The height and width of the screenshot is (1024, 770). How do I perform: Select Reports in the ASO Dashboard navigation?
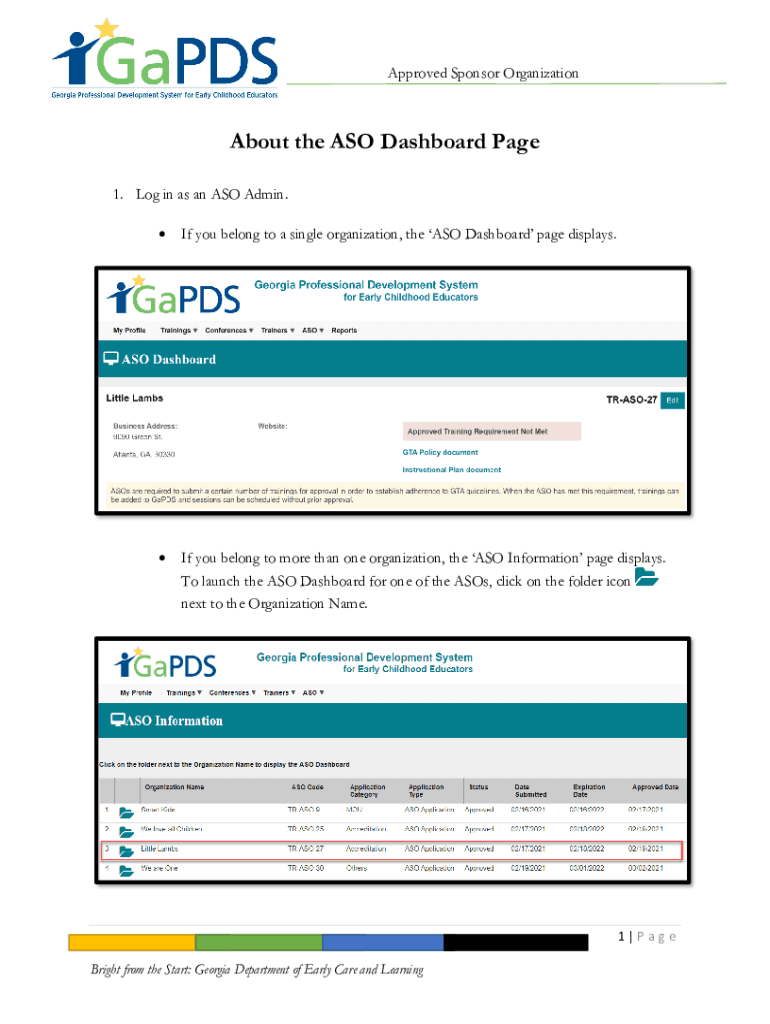tap(344, 330)
